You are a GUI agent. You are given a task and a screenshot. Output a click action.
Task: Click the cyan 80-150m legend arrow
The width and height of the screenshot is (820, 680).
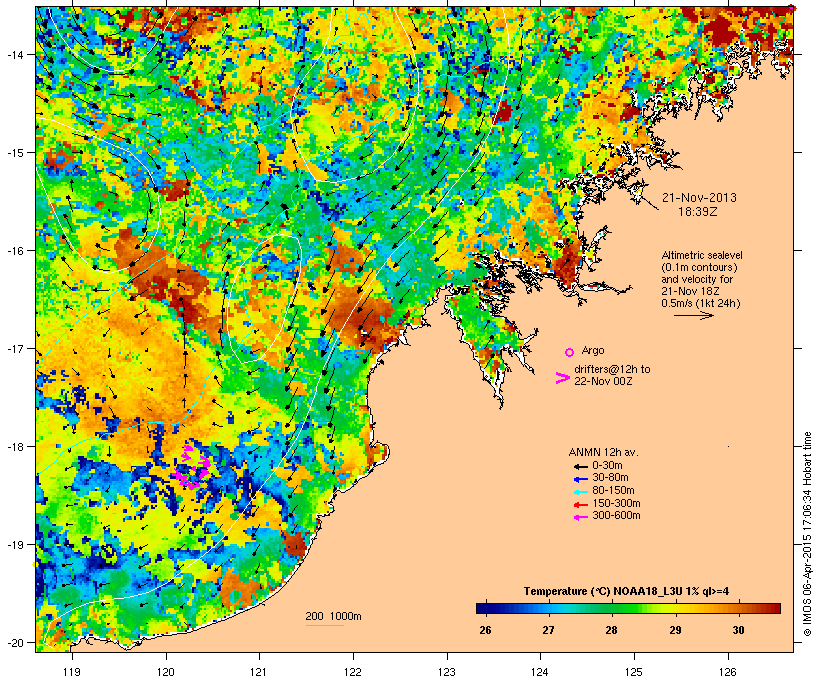point(580,492)
